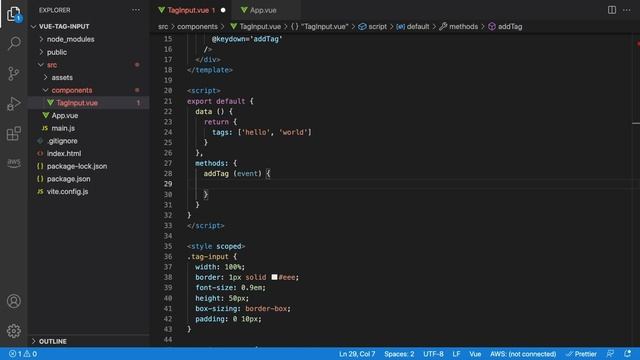640x360 pixels.
Task: Click the methods breadcrumb
Action: [x=458, y=27]
